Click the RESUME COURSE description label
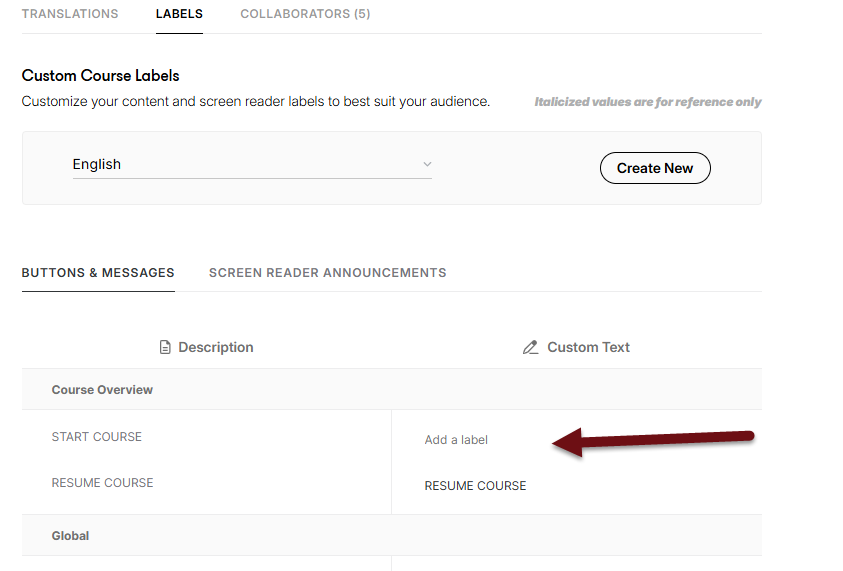Viewport: 843px width, 571px height. (102, 483)
